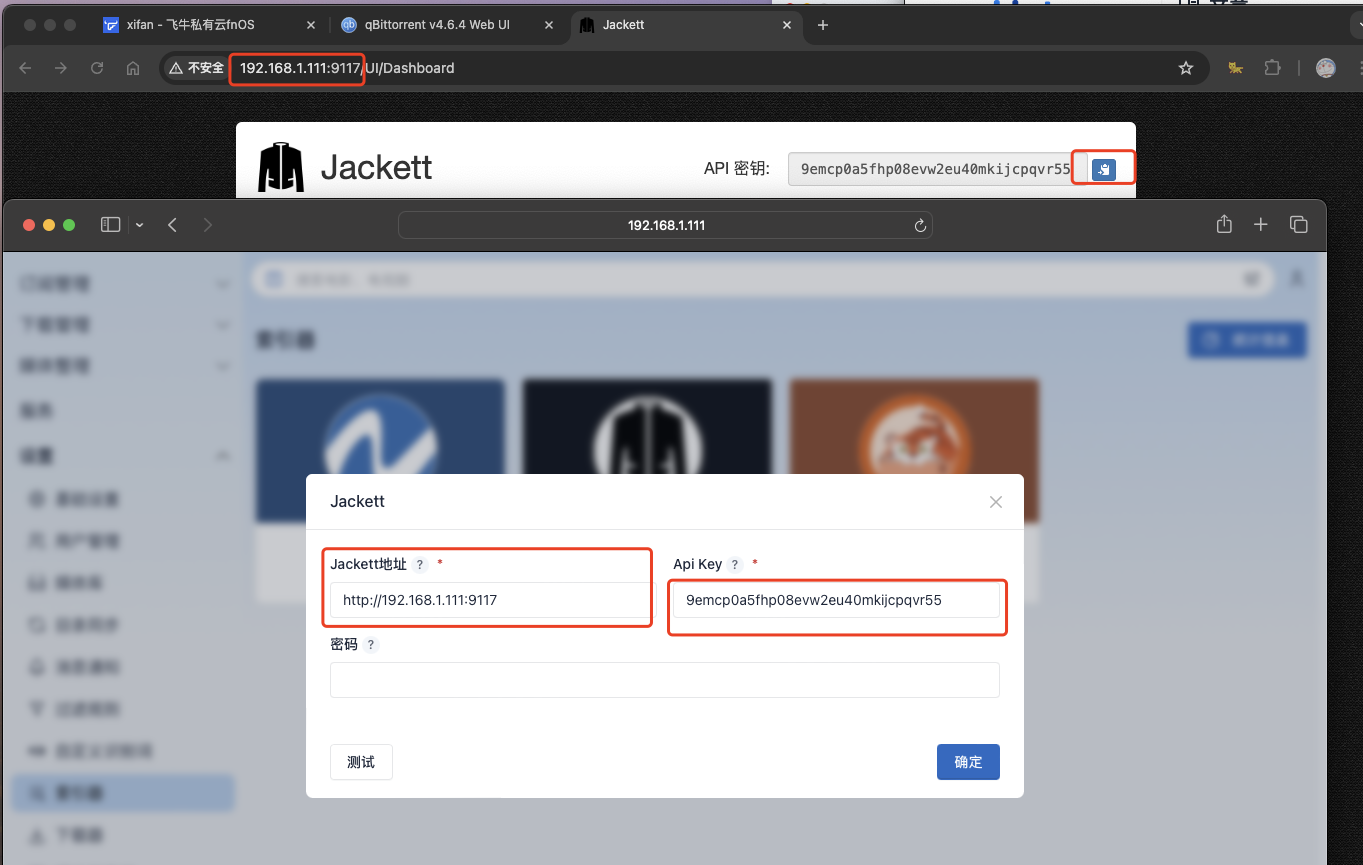This screenshot has height=865, width=1363.
Task: Focus the Jackett地址 input field
Action: (x=489, y=601)
